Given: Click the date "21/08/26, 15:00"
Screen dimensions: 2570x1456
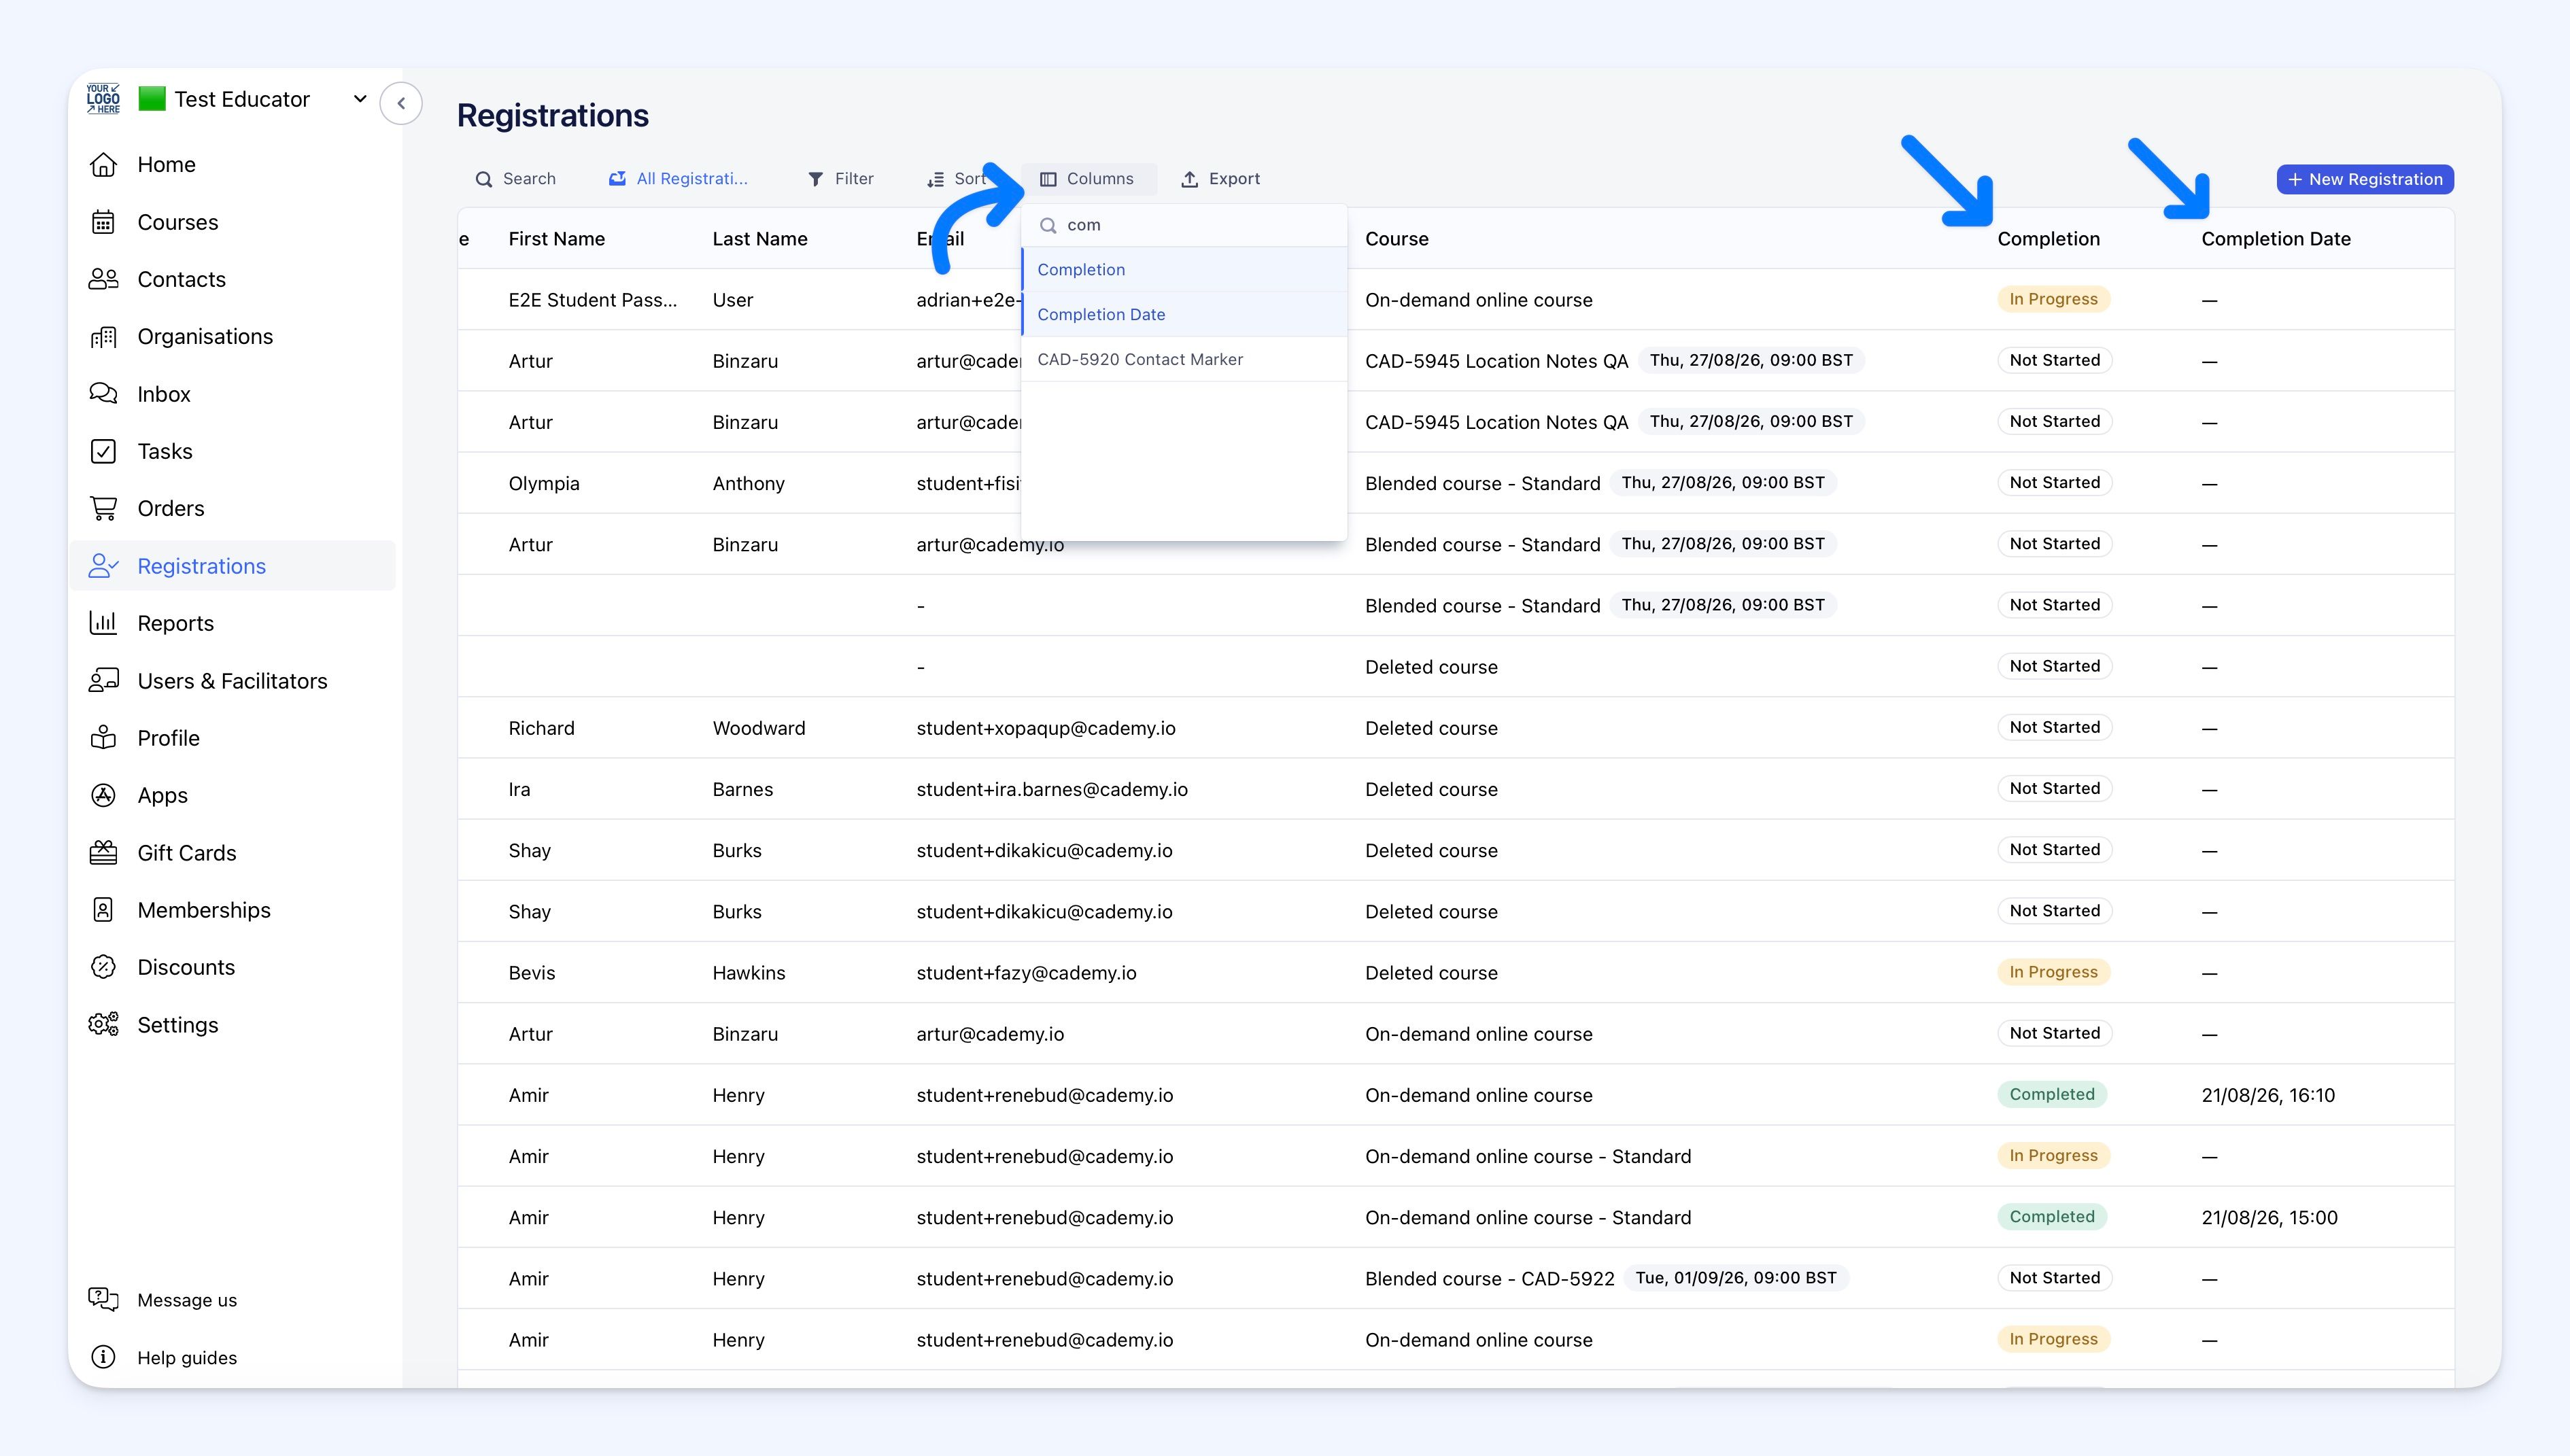Looking at the screenshot, I should point(2269,1218).
